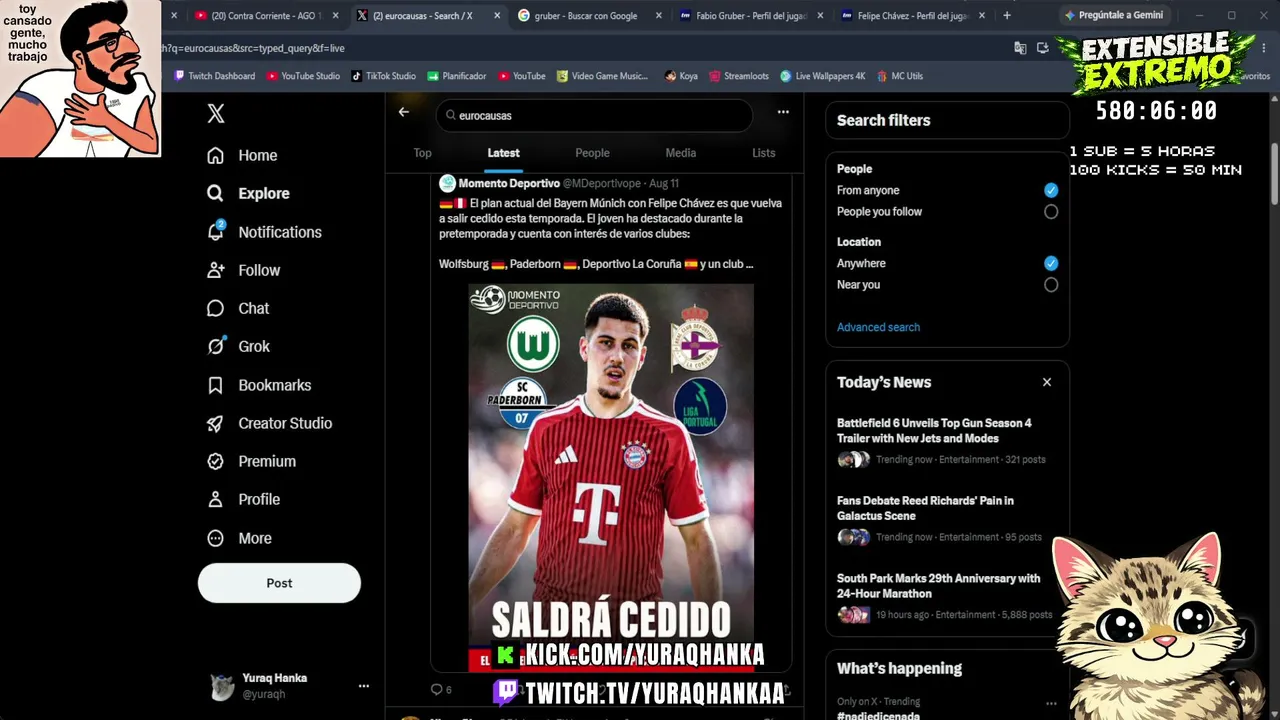Select the 'People you follow' filter

tap(1051, 211)
